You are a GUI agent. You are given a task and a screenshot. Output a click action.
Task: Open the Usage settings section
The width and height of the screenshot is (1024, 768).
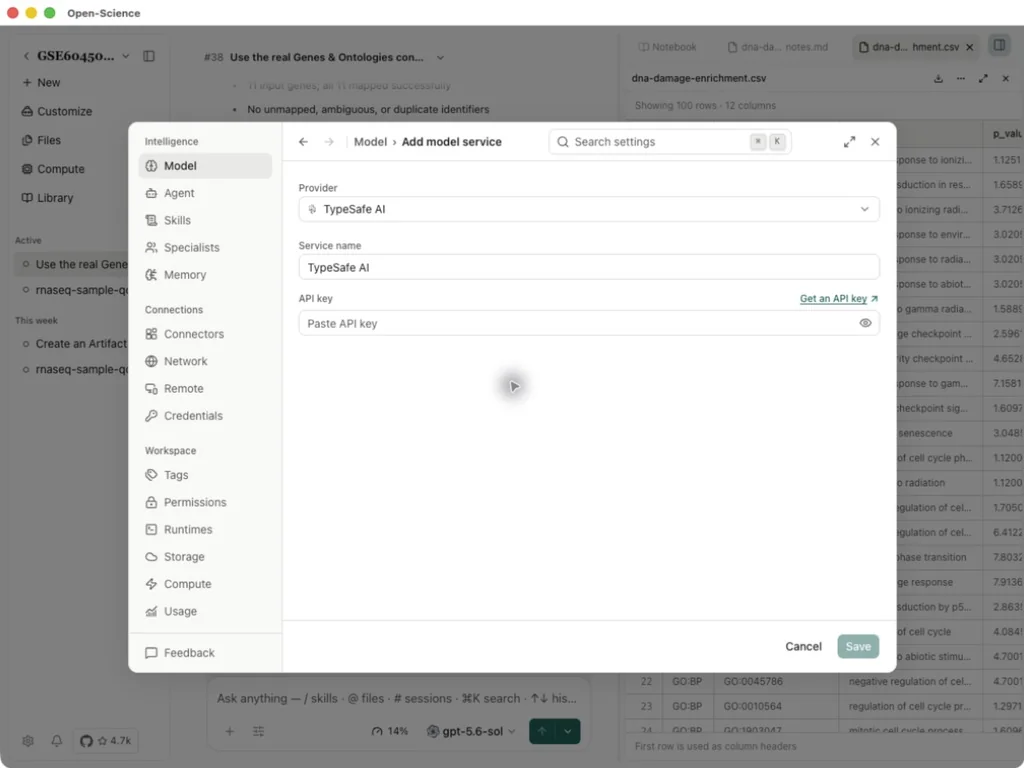(205, 611)
